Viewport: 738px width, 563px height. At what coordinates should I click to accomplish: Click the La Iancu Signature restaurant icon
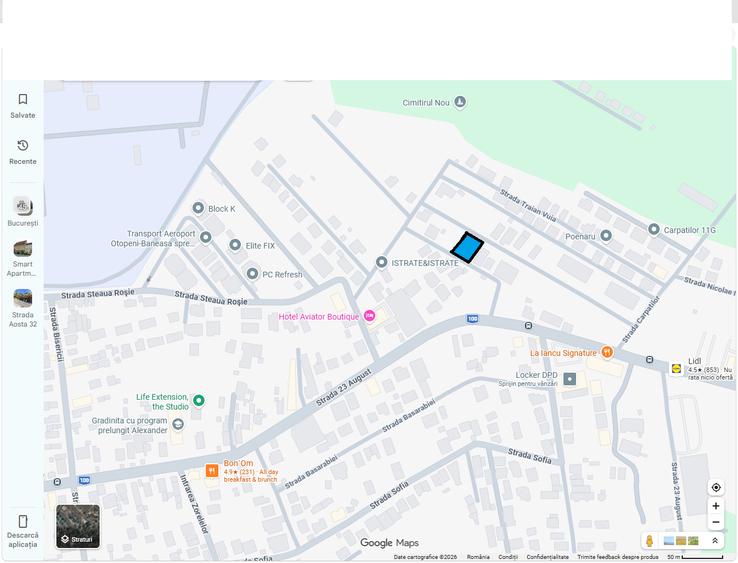click(x=607, y=352)
